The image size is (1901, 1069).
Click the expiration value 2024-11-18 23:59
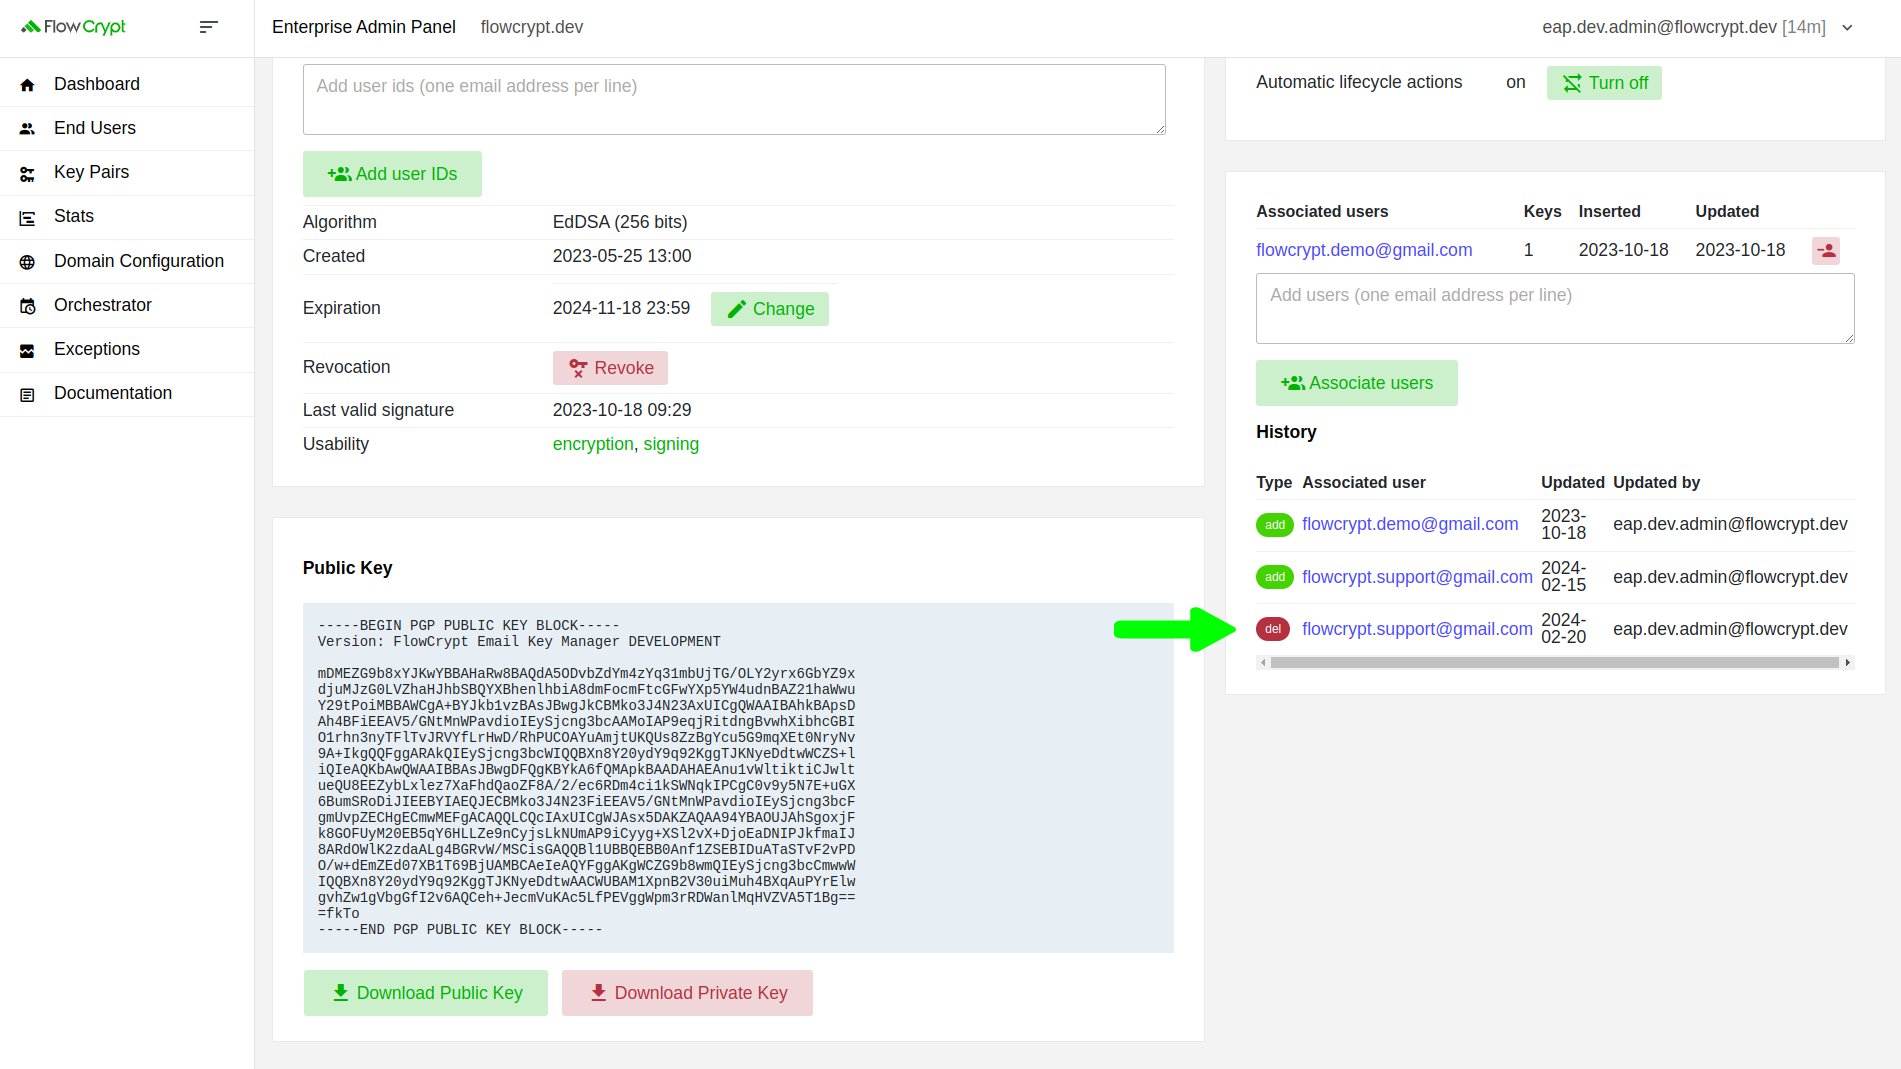click(621, 308)
